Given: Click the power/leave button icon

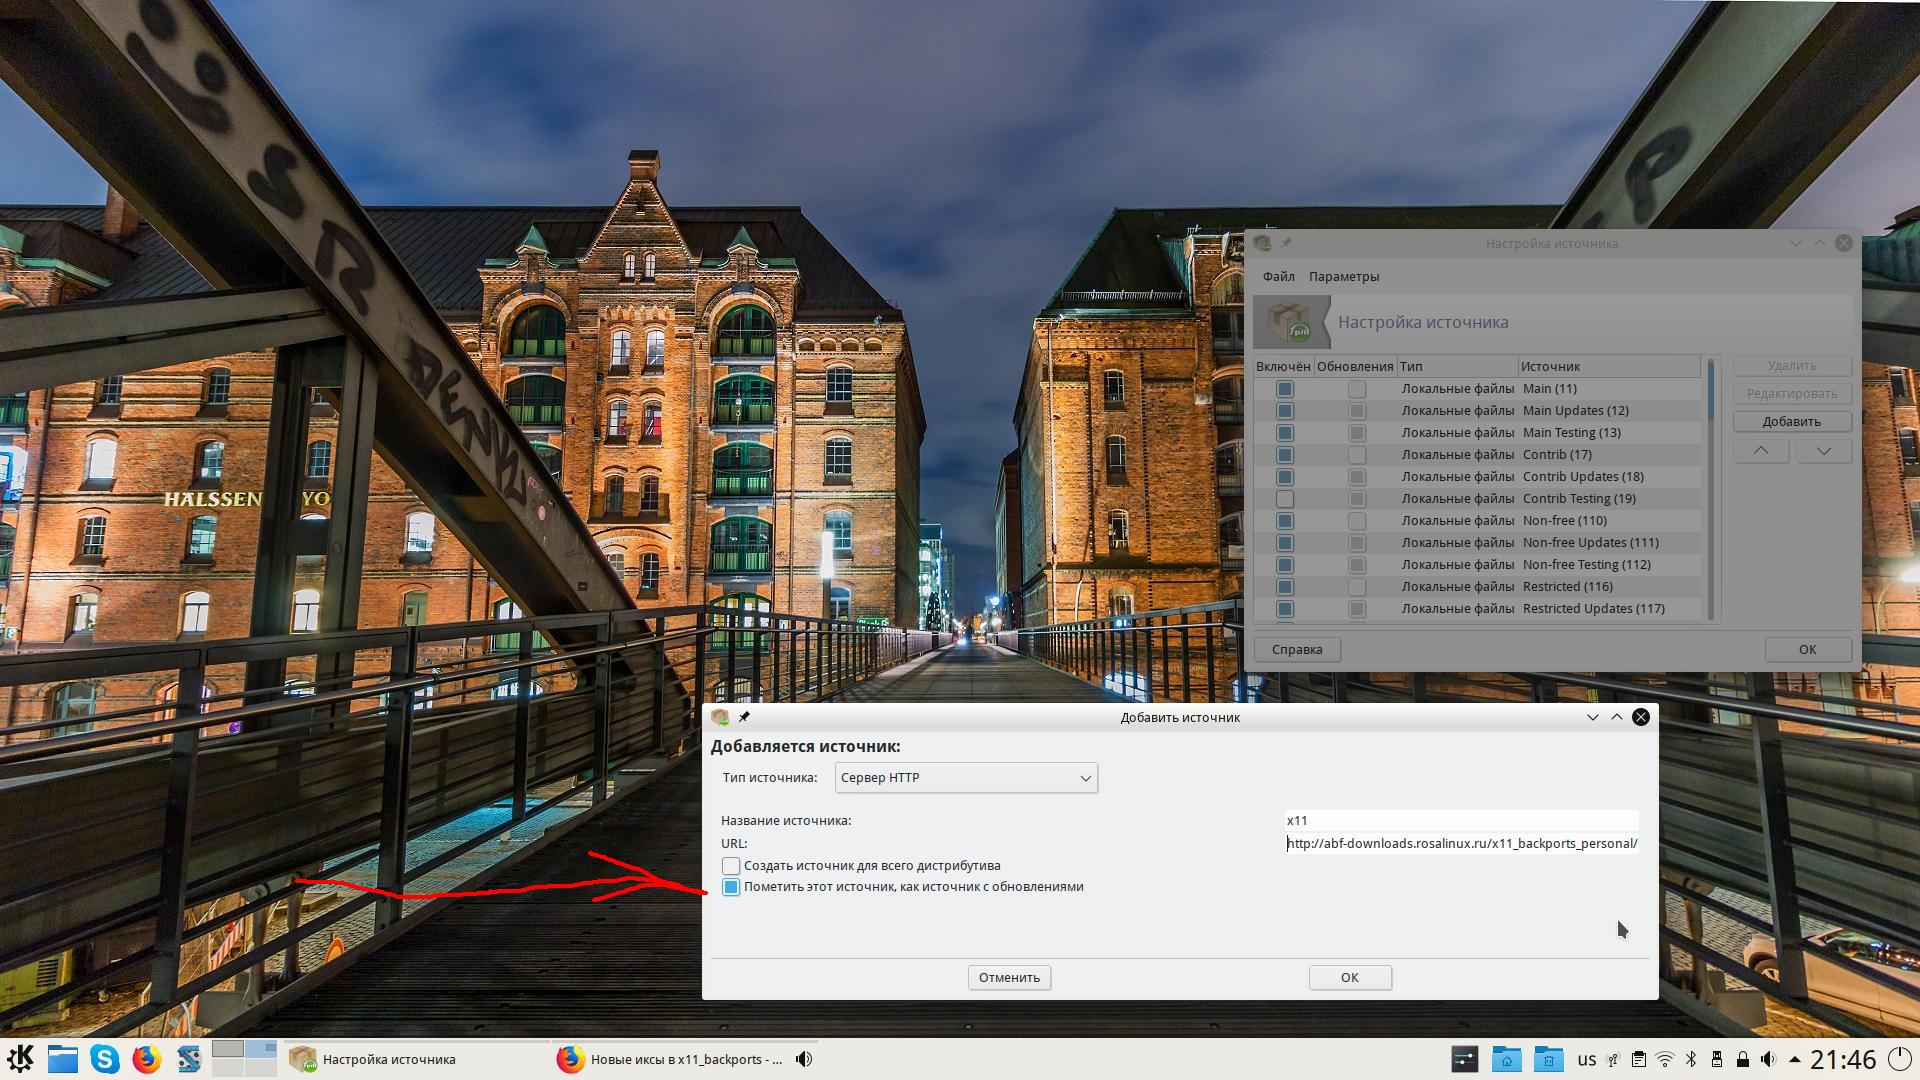Looking at the screenshot, I should point(1901,1058).
